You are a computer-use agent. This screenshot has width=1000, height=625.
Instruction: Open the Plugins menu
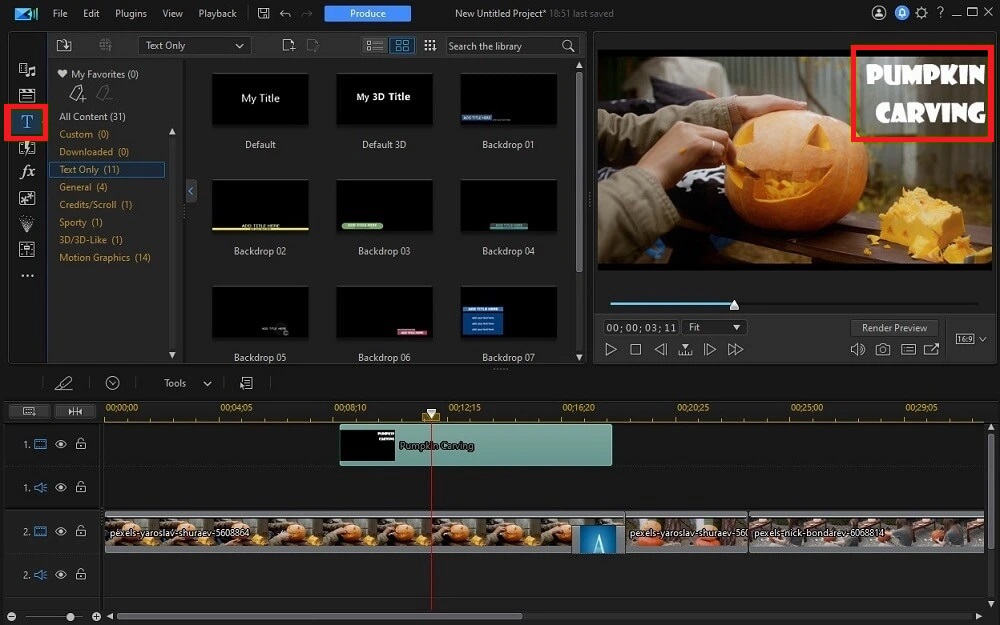133,13
